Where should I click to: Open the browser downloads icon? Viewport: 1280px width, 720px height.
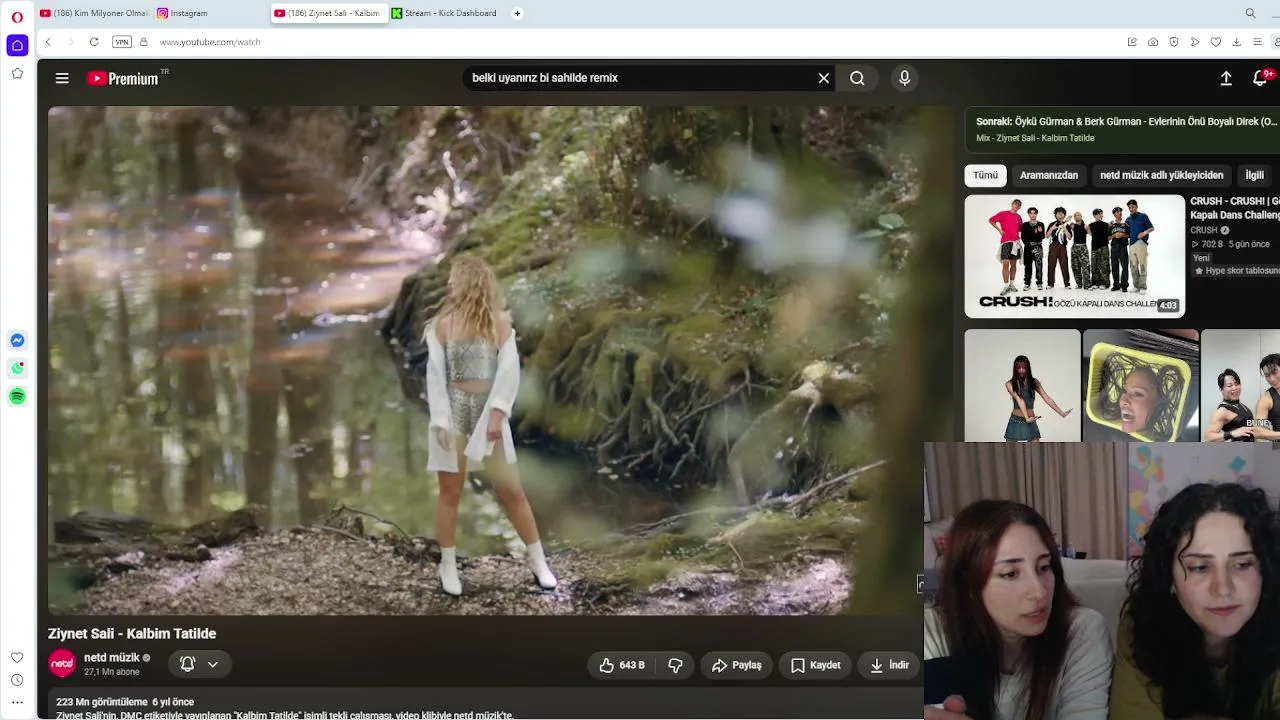(1237, 42)
